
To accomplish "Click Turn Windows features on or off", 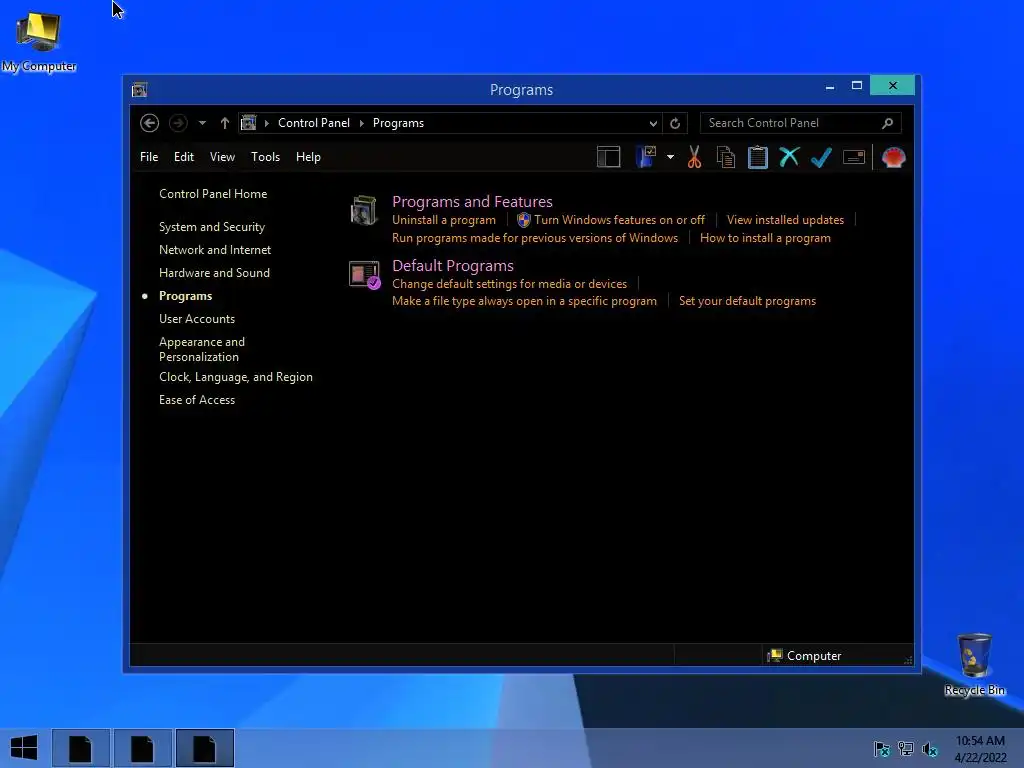I will (619, 220).
